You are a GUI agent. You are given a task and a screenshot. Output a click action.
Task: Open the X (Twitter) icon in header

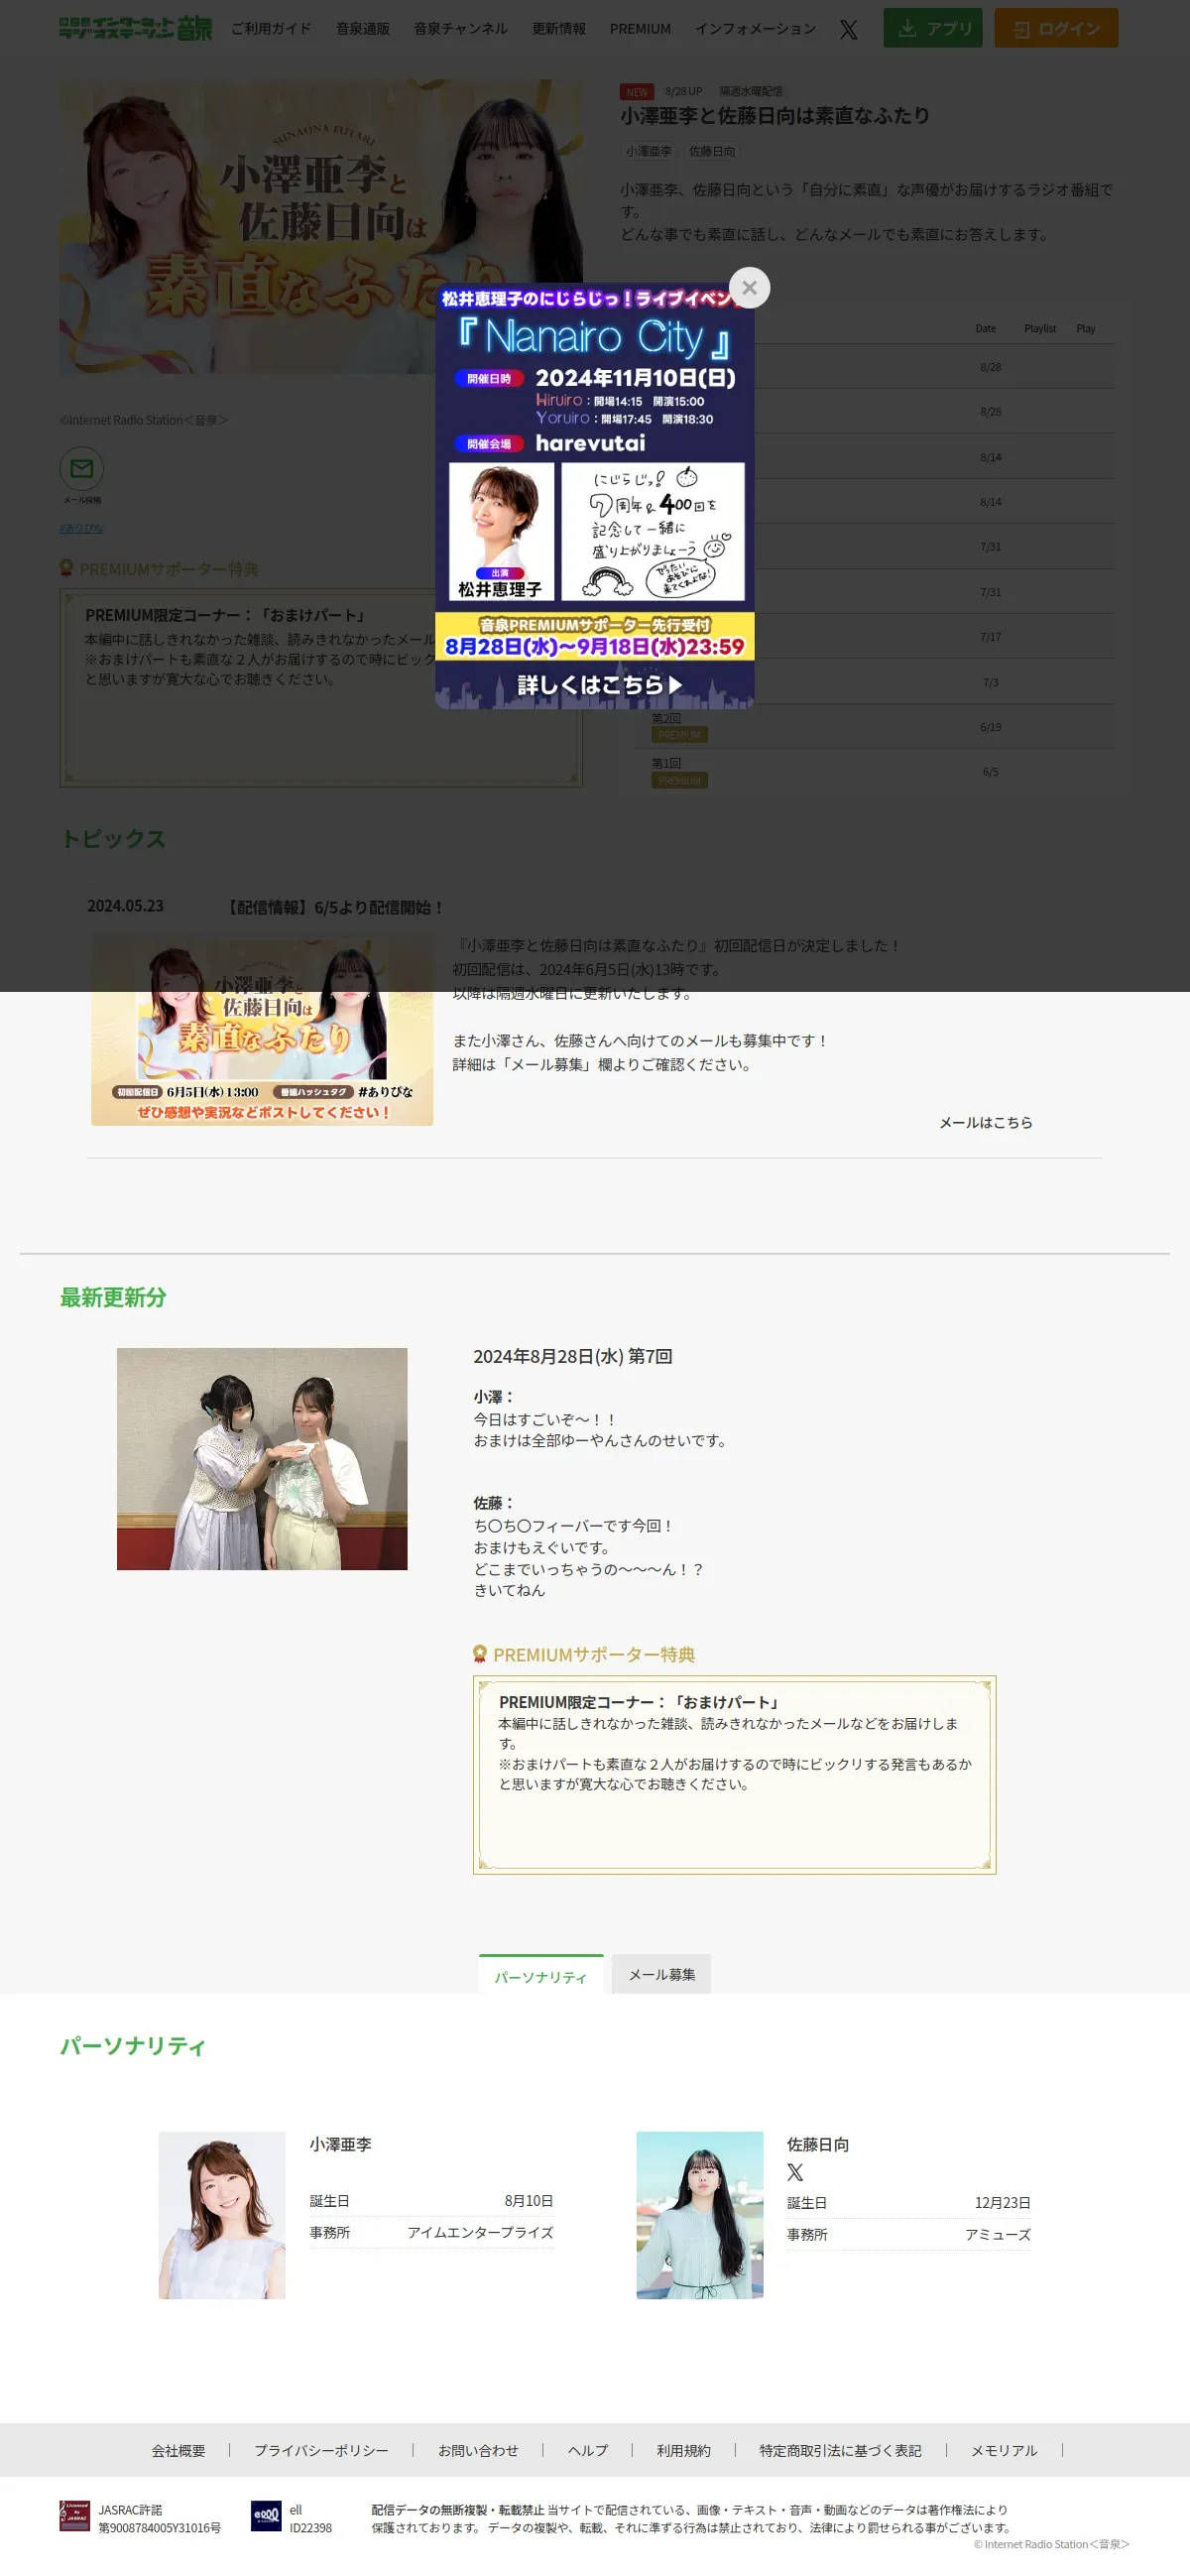pyautogui.click(x=848, y=29)
